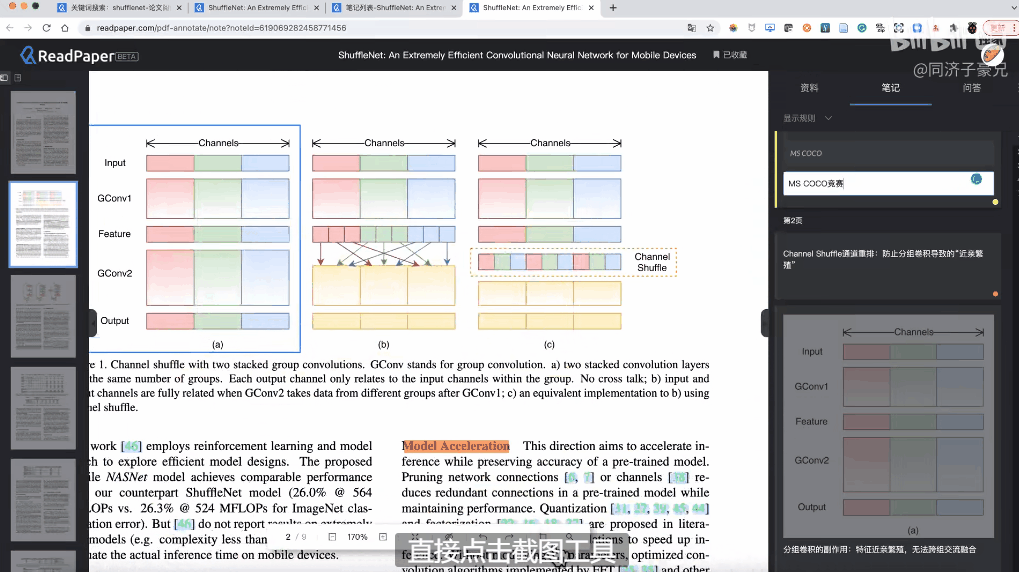Click the screenshot frame extension icon
This screenshot has width=1019, height=572.
point(898,28)
